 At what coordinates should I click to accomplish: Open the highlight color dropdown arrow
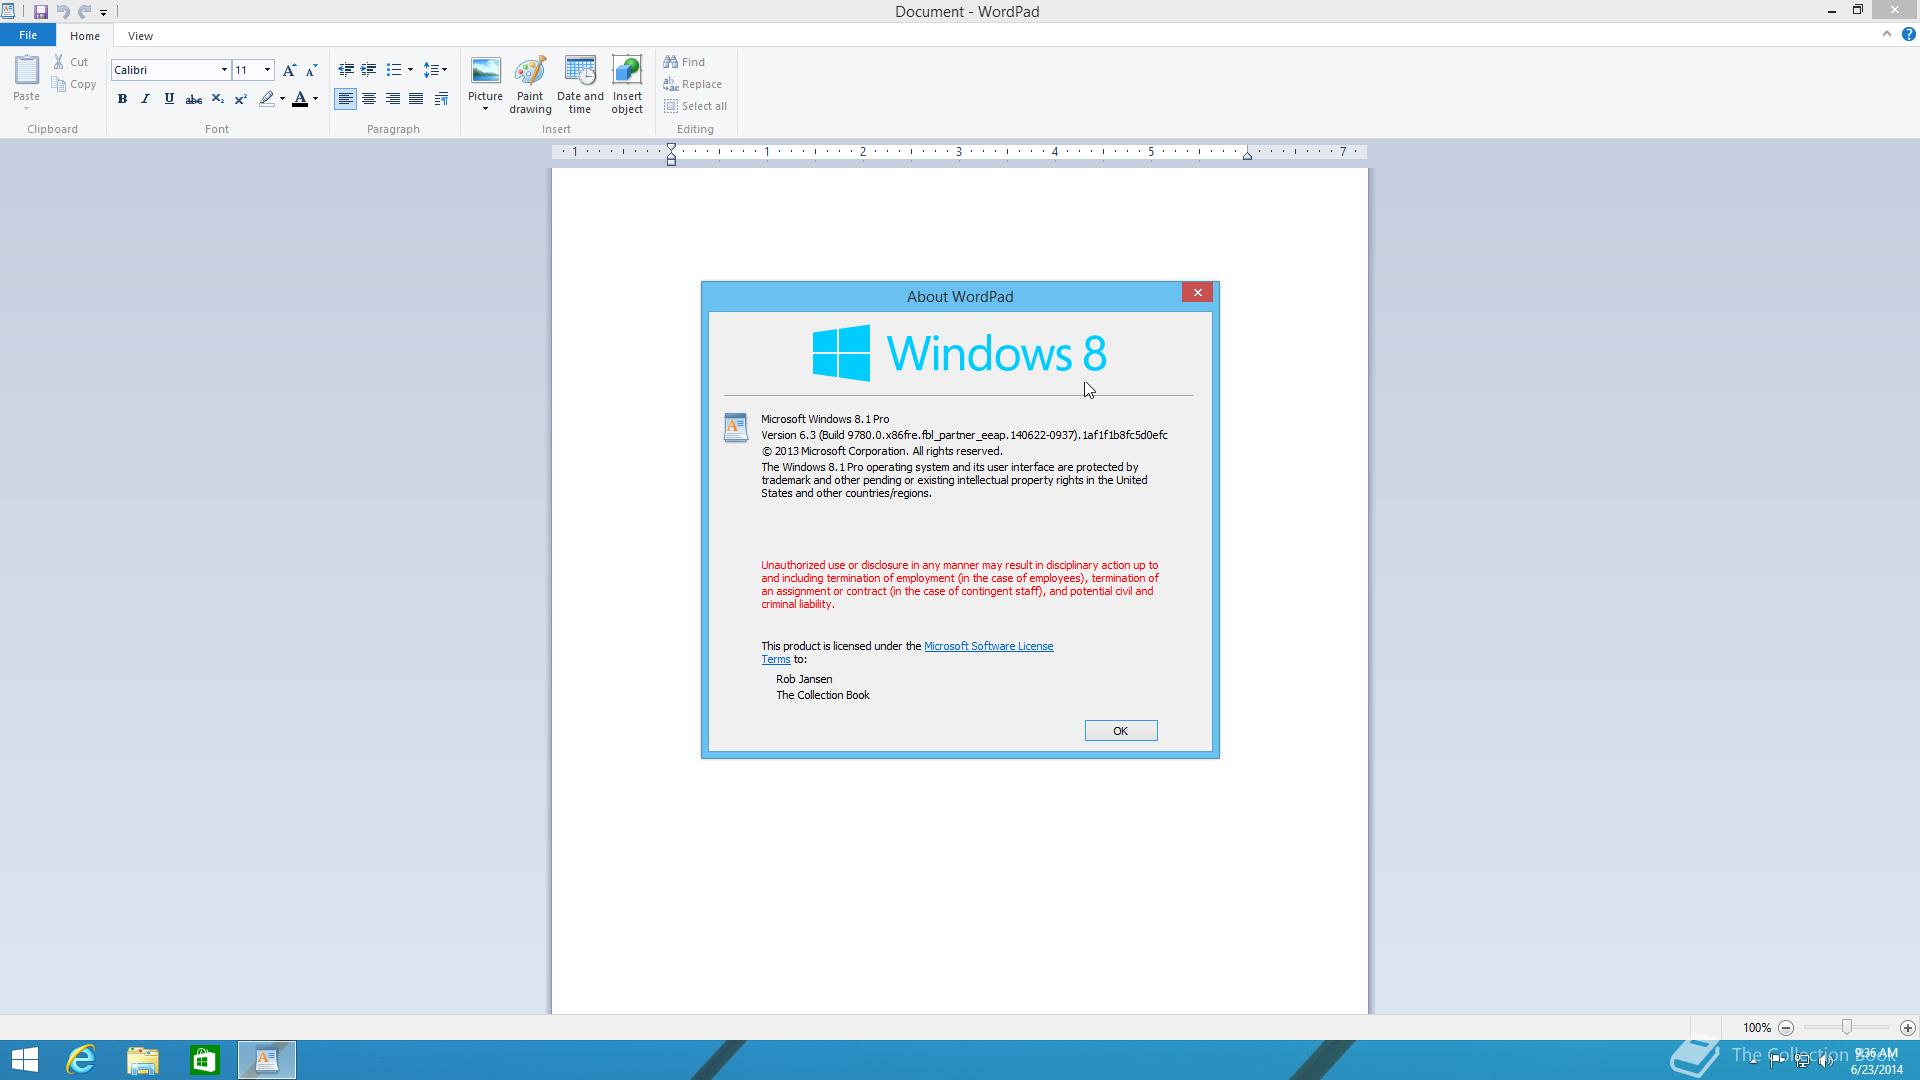[282, 99]
